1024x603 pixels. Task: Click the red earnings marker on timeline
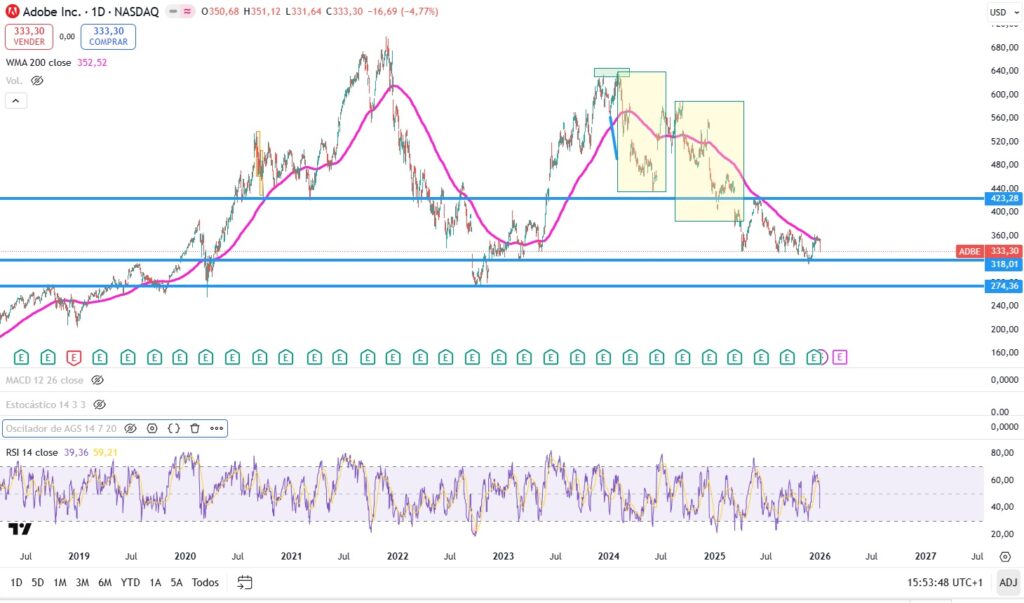point(73,357)
